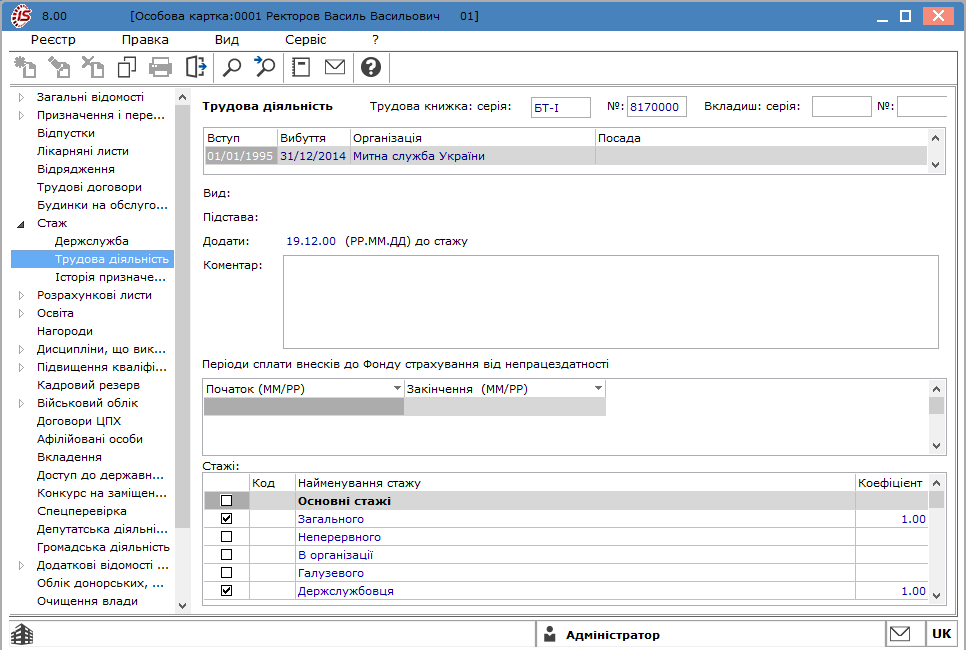The height and width of the screenshot is (650, 966).
Task: Click the magnifier search icon
Action: point(232,67)
